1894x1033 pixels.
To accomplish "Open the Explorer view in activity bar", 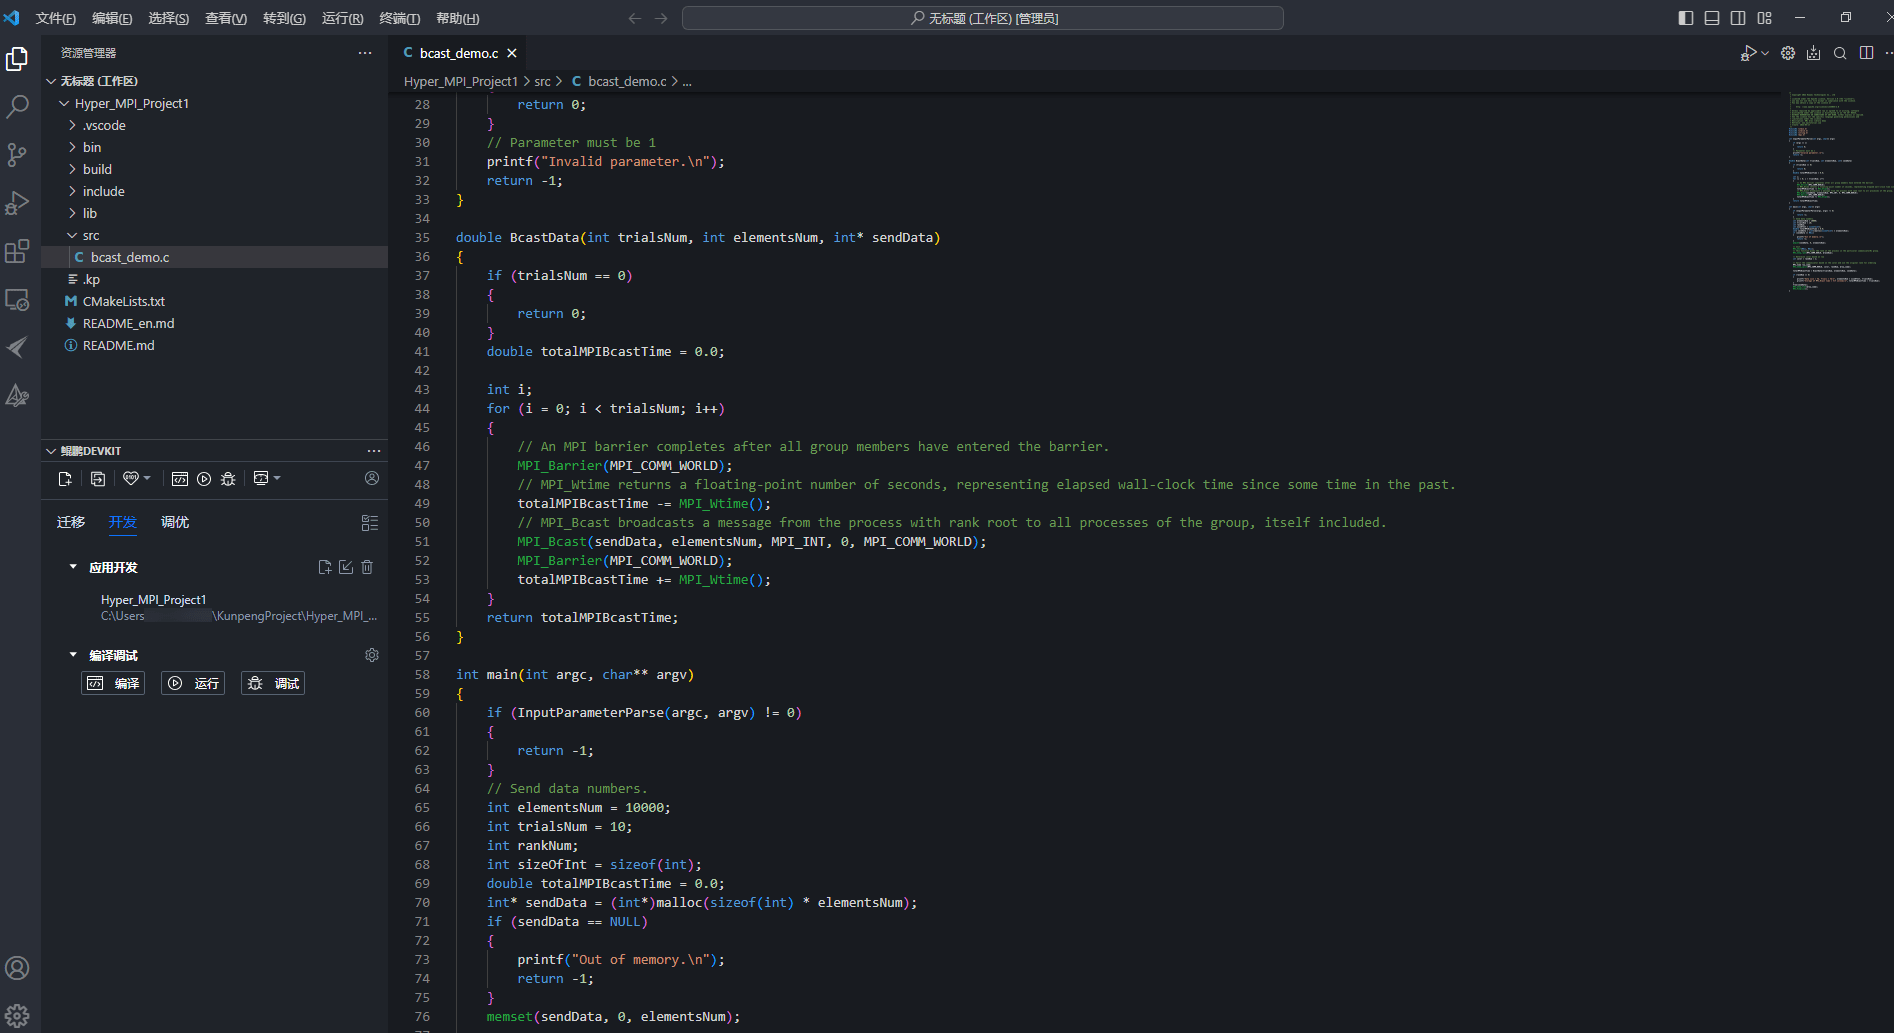I will point(17,59).
